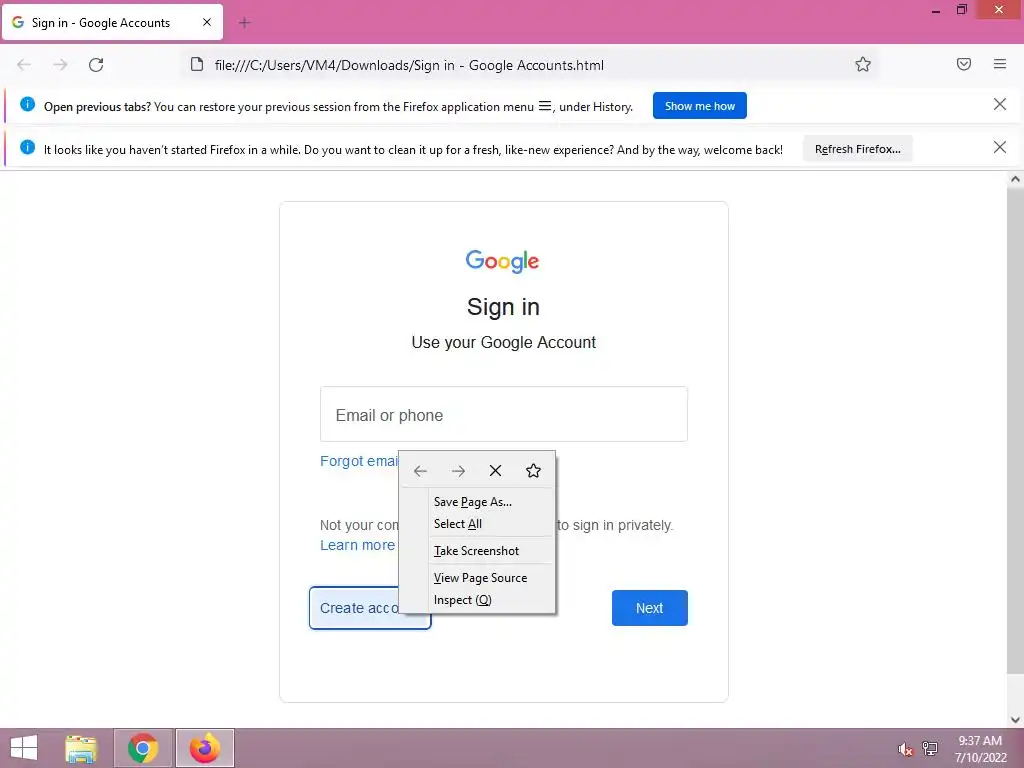Click the info icon on welcome back notification
The height and width of the screenshot is (768, 1024).
[27, 147]
